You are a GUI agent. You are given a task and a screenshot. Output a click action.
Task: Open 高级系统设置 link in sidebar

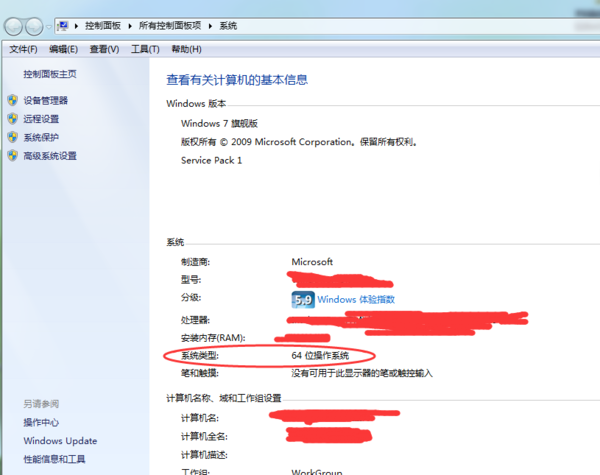point(50,156)
